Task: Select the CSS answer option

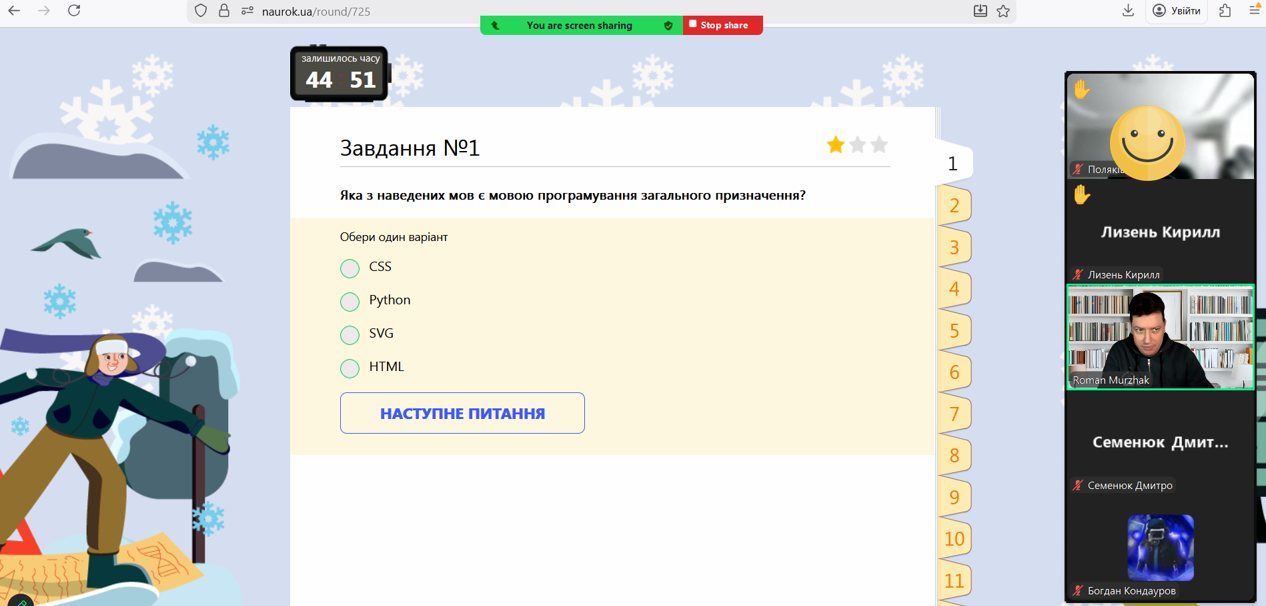Action: point(350,268)
